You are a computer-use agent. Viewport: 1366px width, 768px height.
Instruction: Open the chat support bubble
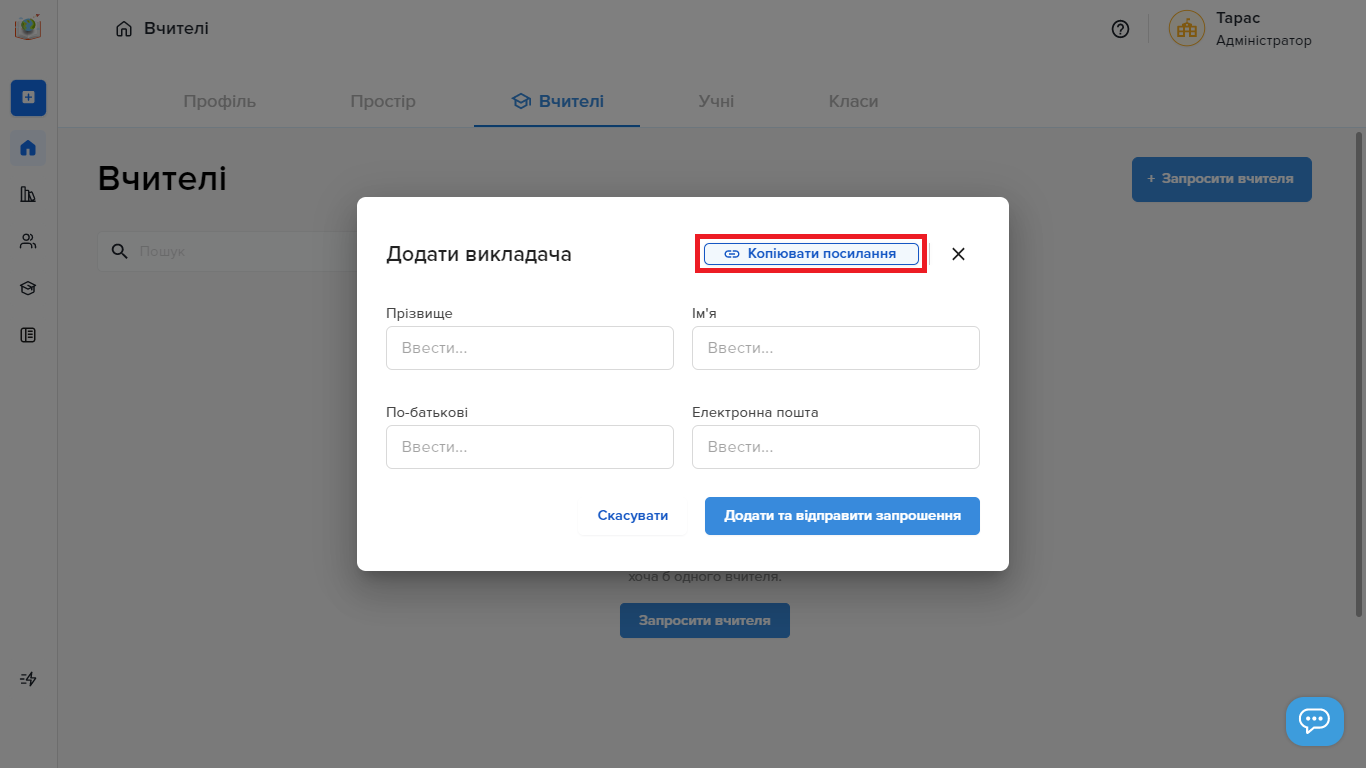(1314, 721)
